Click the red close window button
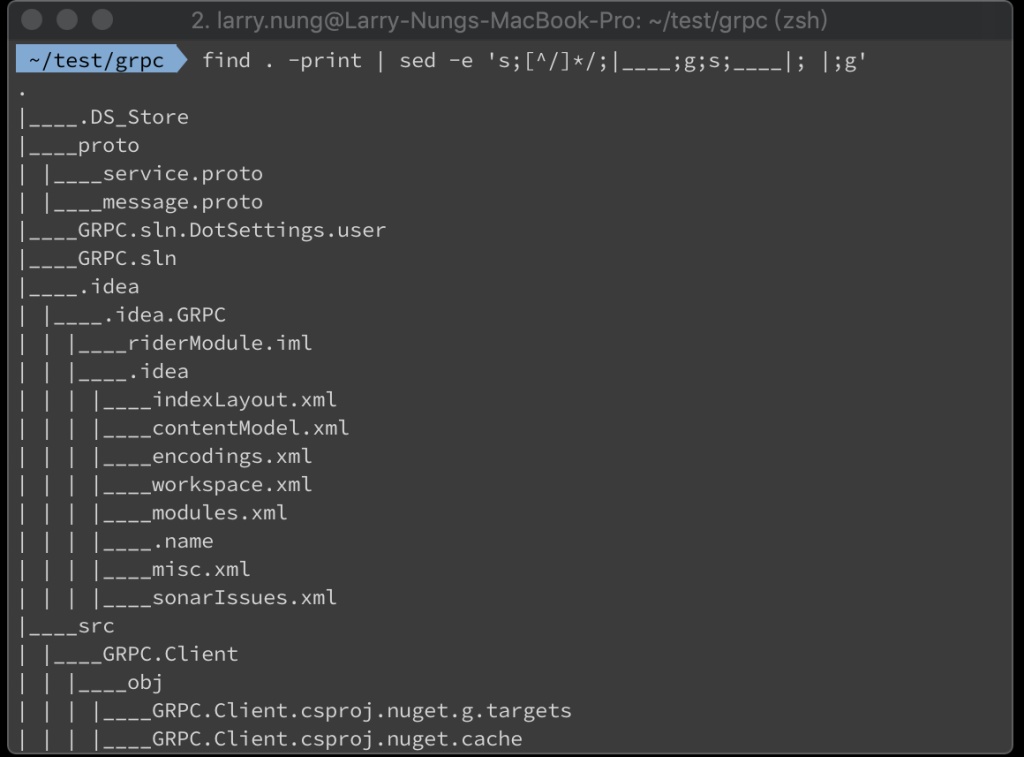 pyautogui.click(x=31, y=20)
